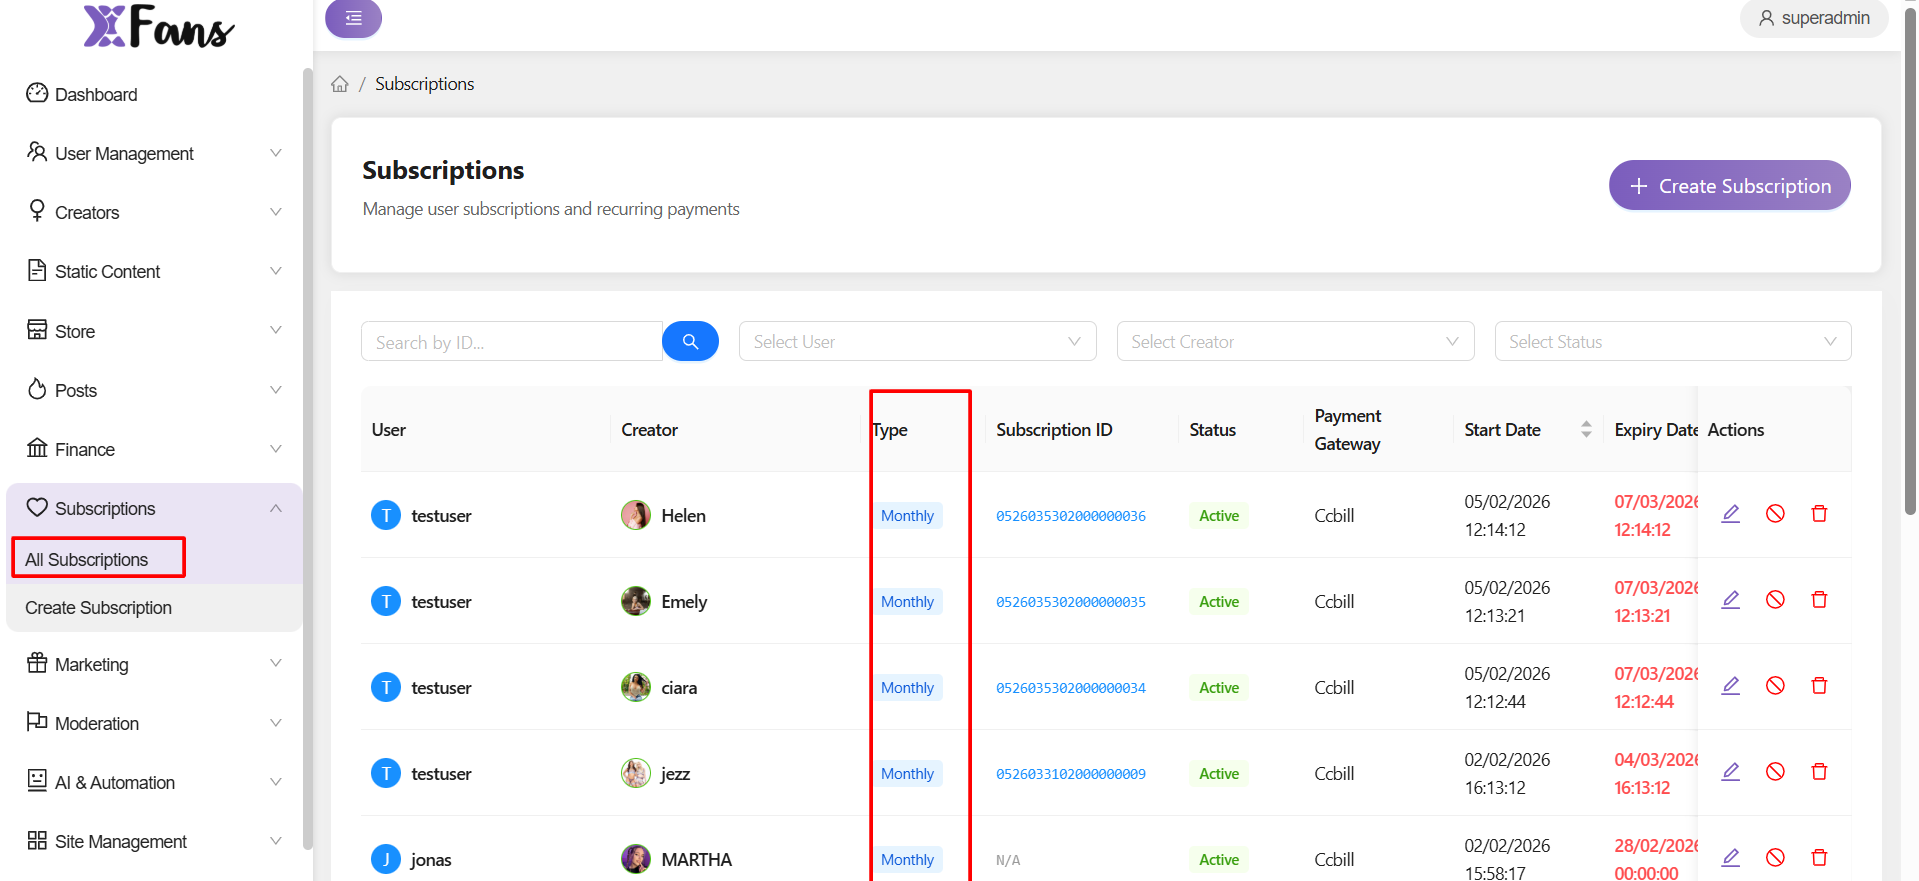Open the Select User dropdown

tap(917, 342)
